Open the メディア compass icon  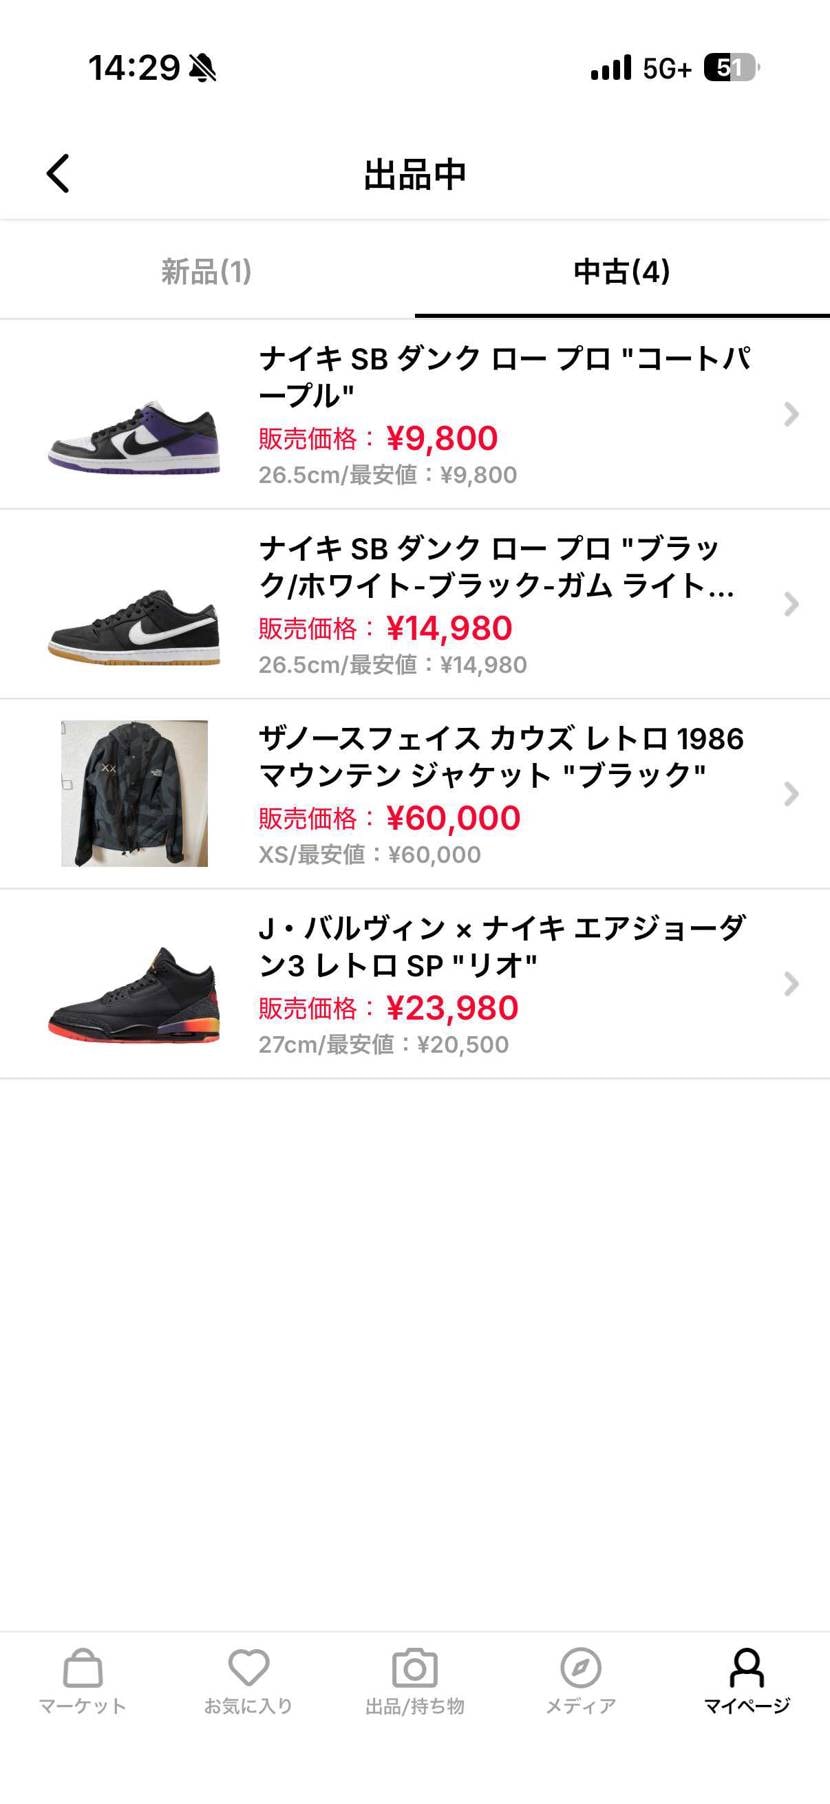pyautogui.click(x=581, y=1667)
